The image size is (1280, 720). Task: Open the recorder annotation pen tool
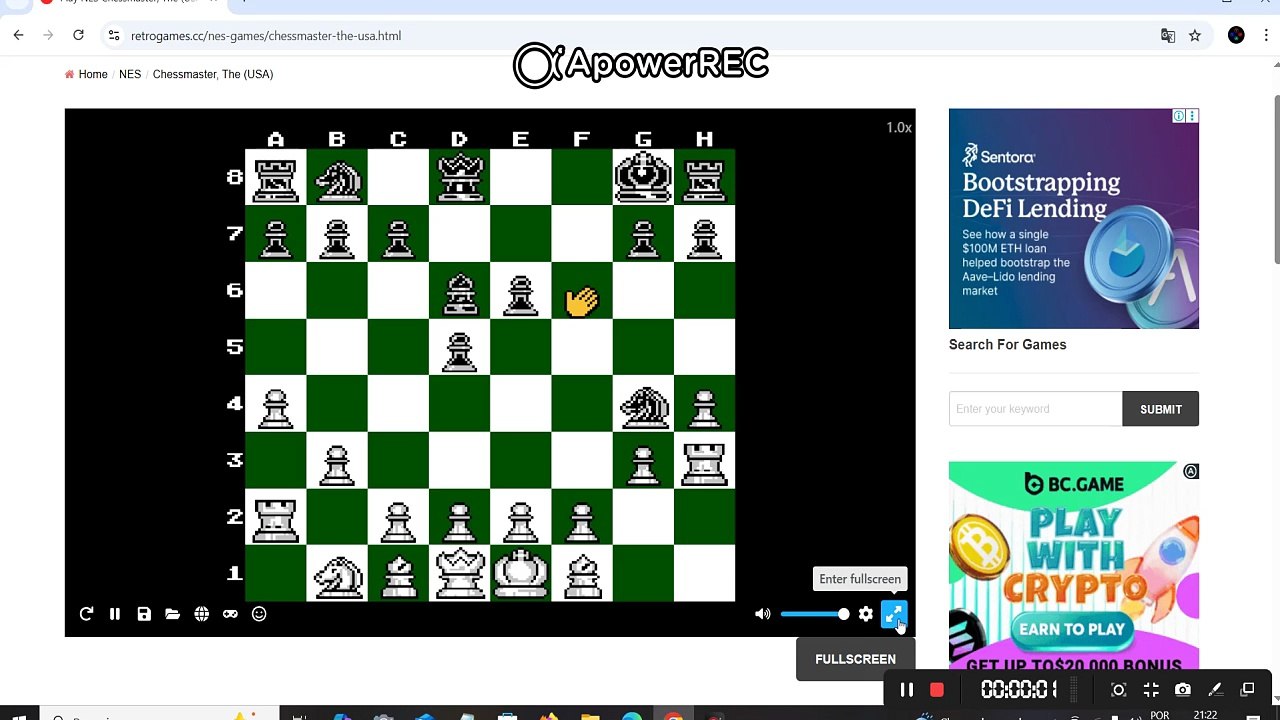(x=1215, y=690)
